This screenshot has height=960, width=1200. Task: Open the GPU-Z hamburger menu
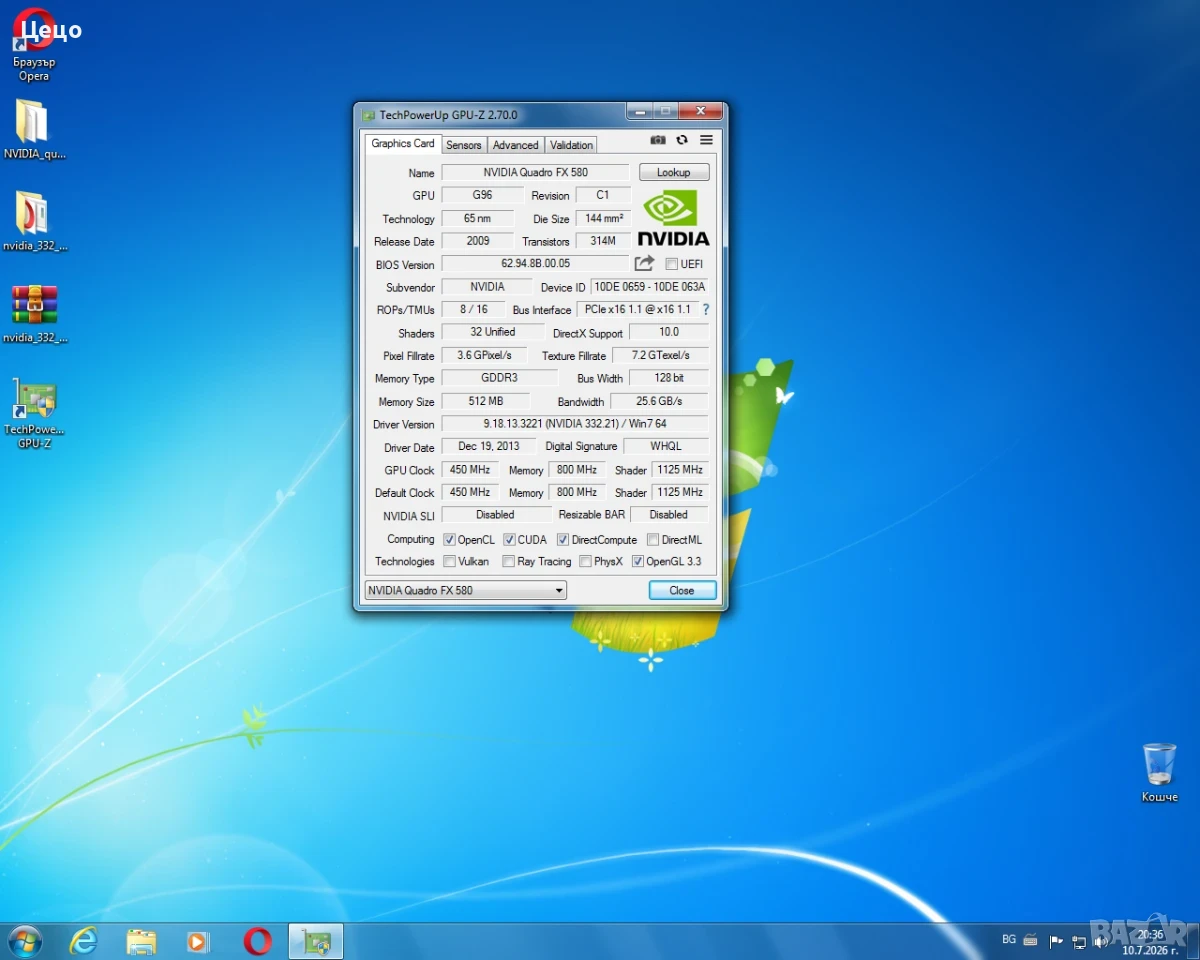(x=706, y=141)
